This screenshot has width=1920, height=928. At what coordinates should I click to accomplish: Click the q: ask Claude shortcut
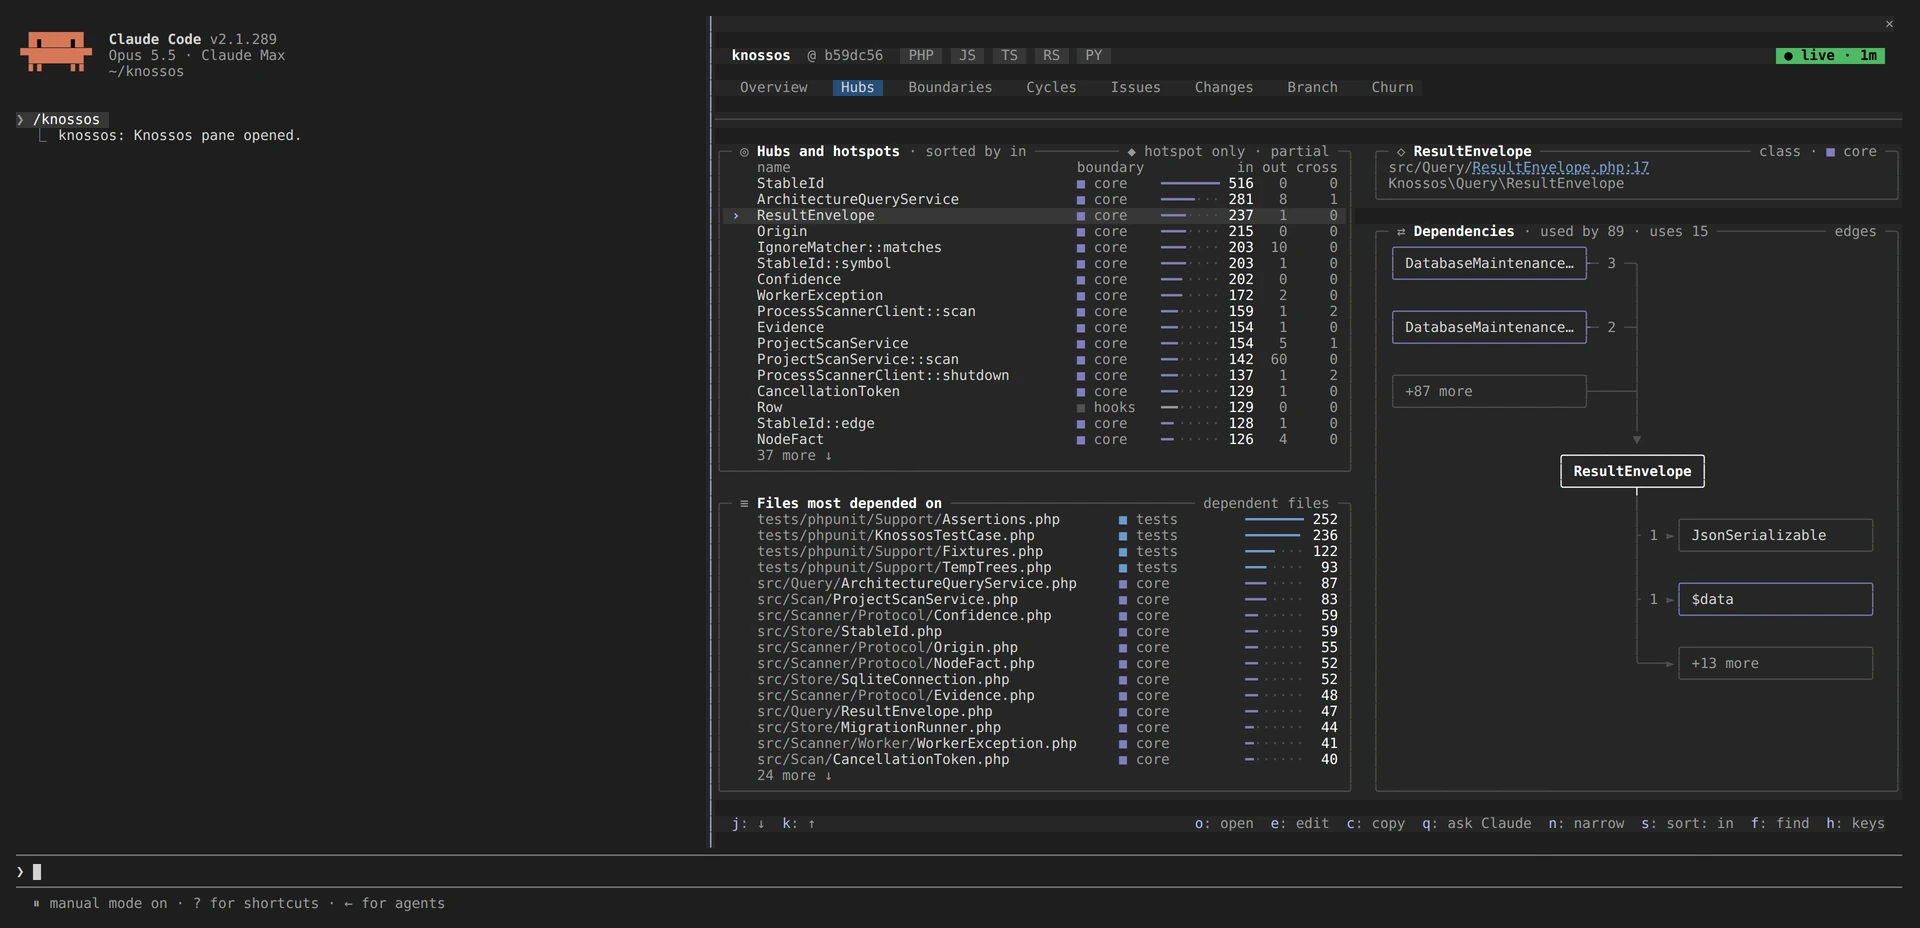click(x=1476, y=824)
